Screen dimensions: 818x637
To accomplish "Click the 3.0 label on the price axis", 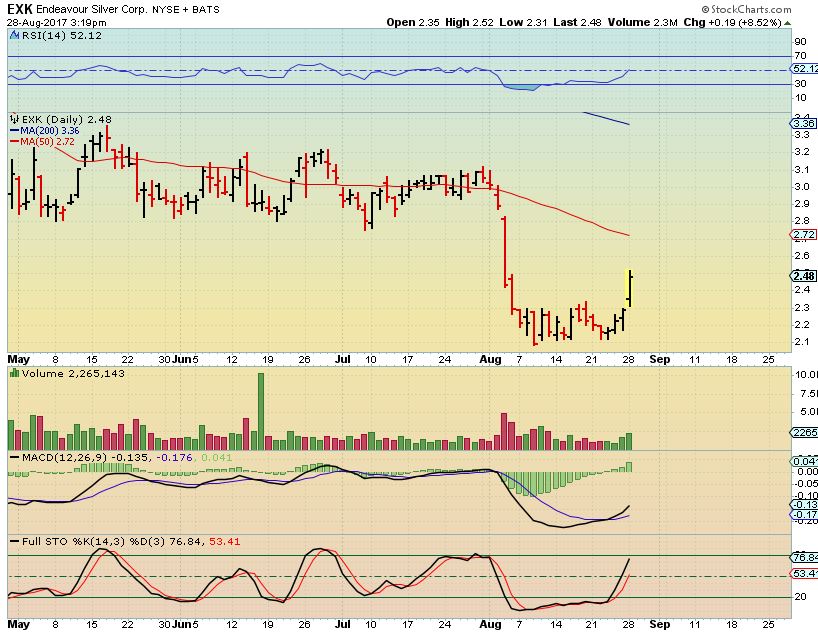I will pyautogui.click(x=803, y=187).
